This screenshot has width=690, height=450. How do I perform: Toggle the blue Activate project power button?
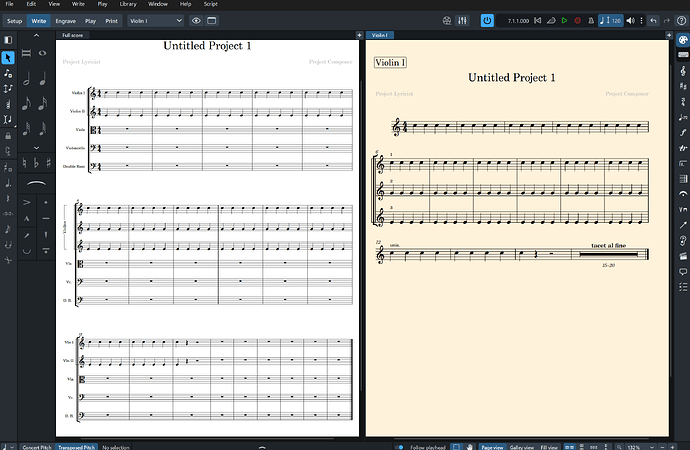(487, 20)
